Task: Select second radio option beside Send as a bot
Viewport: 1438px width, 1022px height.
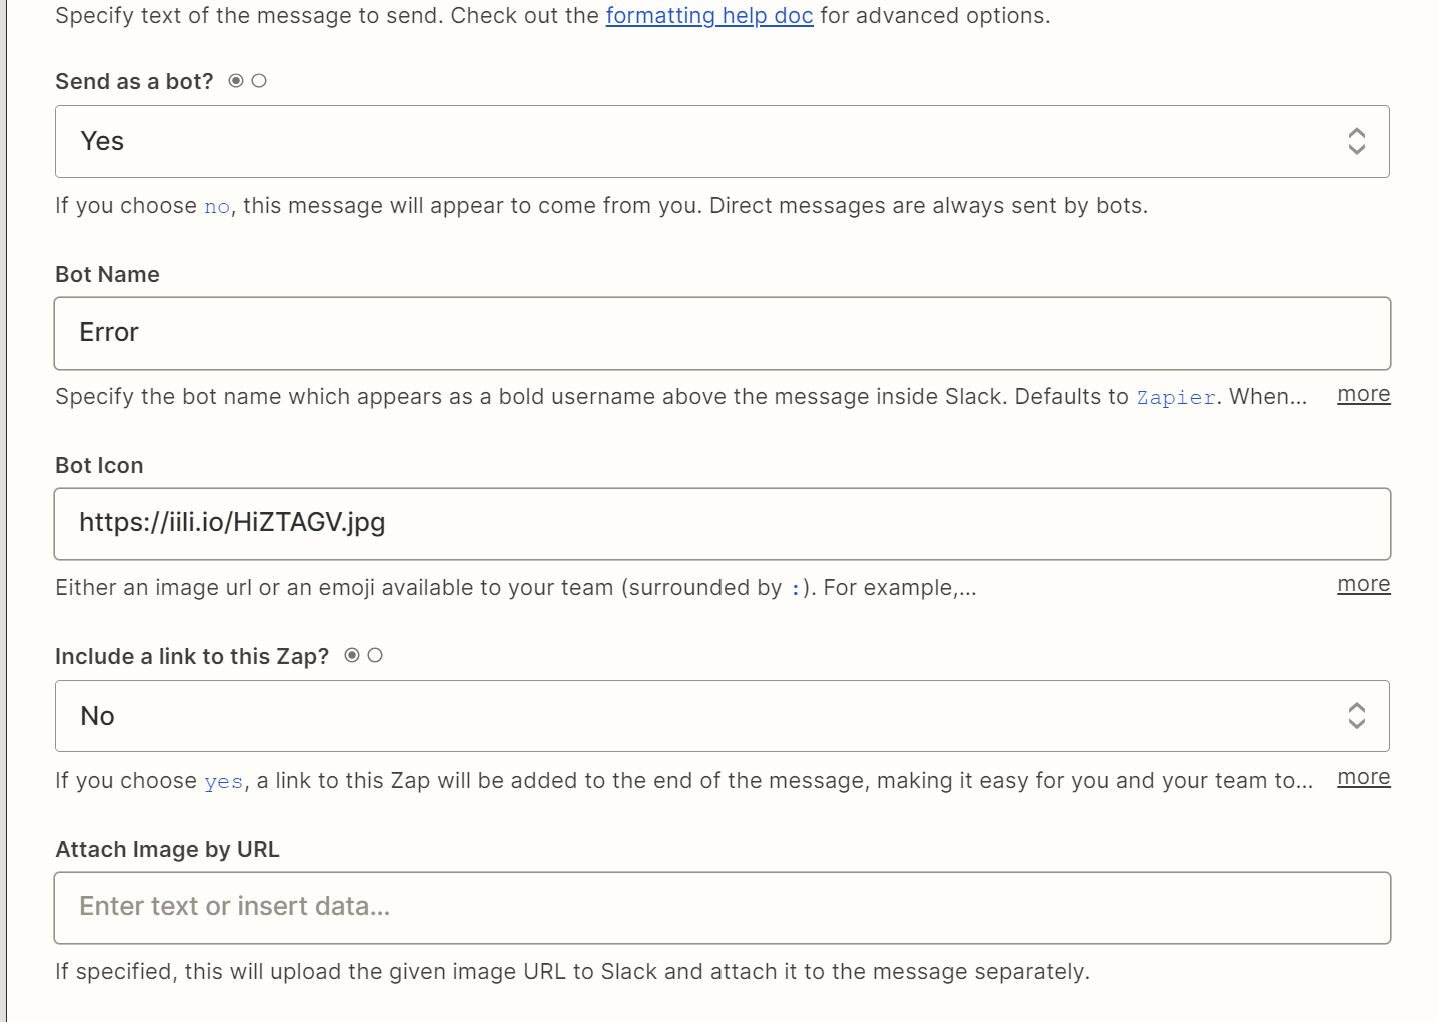Action: pos(259,81)
